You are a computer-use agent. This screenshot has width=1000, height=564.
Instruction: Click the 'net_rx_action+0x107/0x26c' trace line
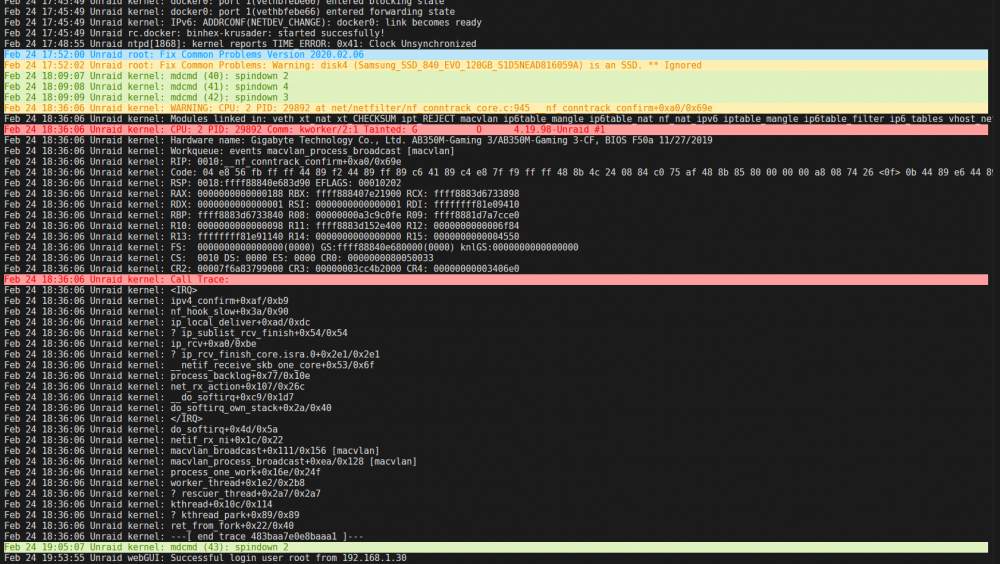tap(154, 387)
